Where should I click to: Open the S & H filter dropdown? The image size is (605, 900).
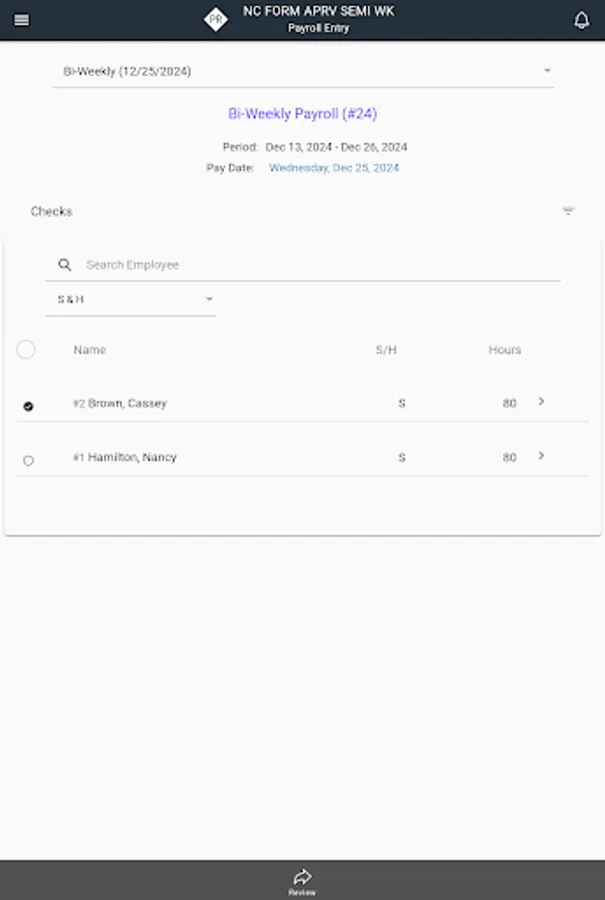[x=130, y=298]
